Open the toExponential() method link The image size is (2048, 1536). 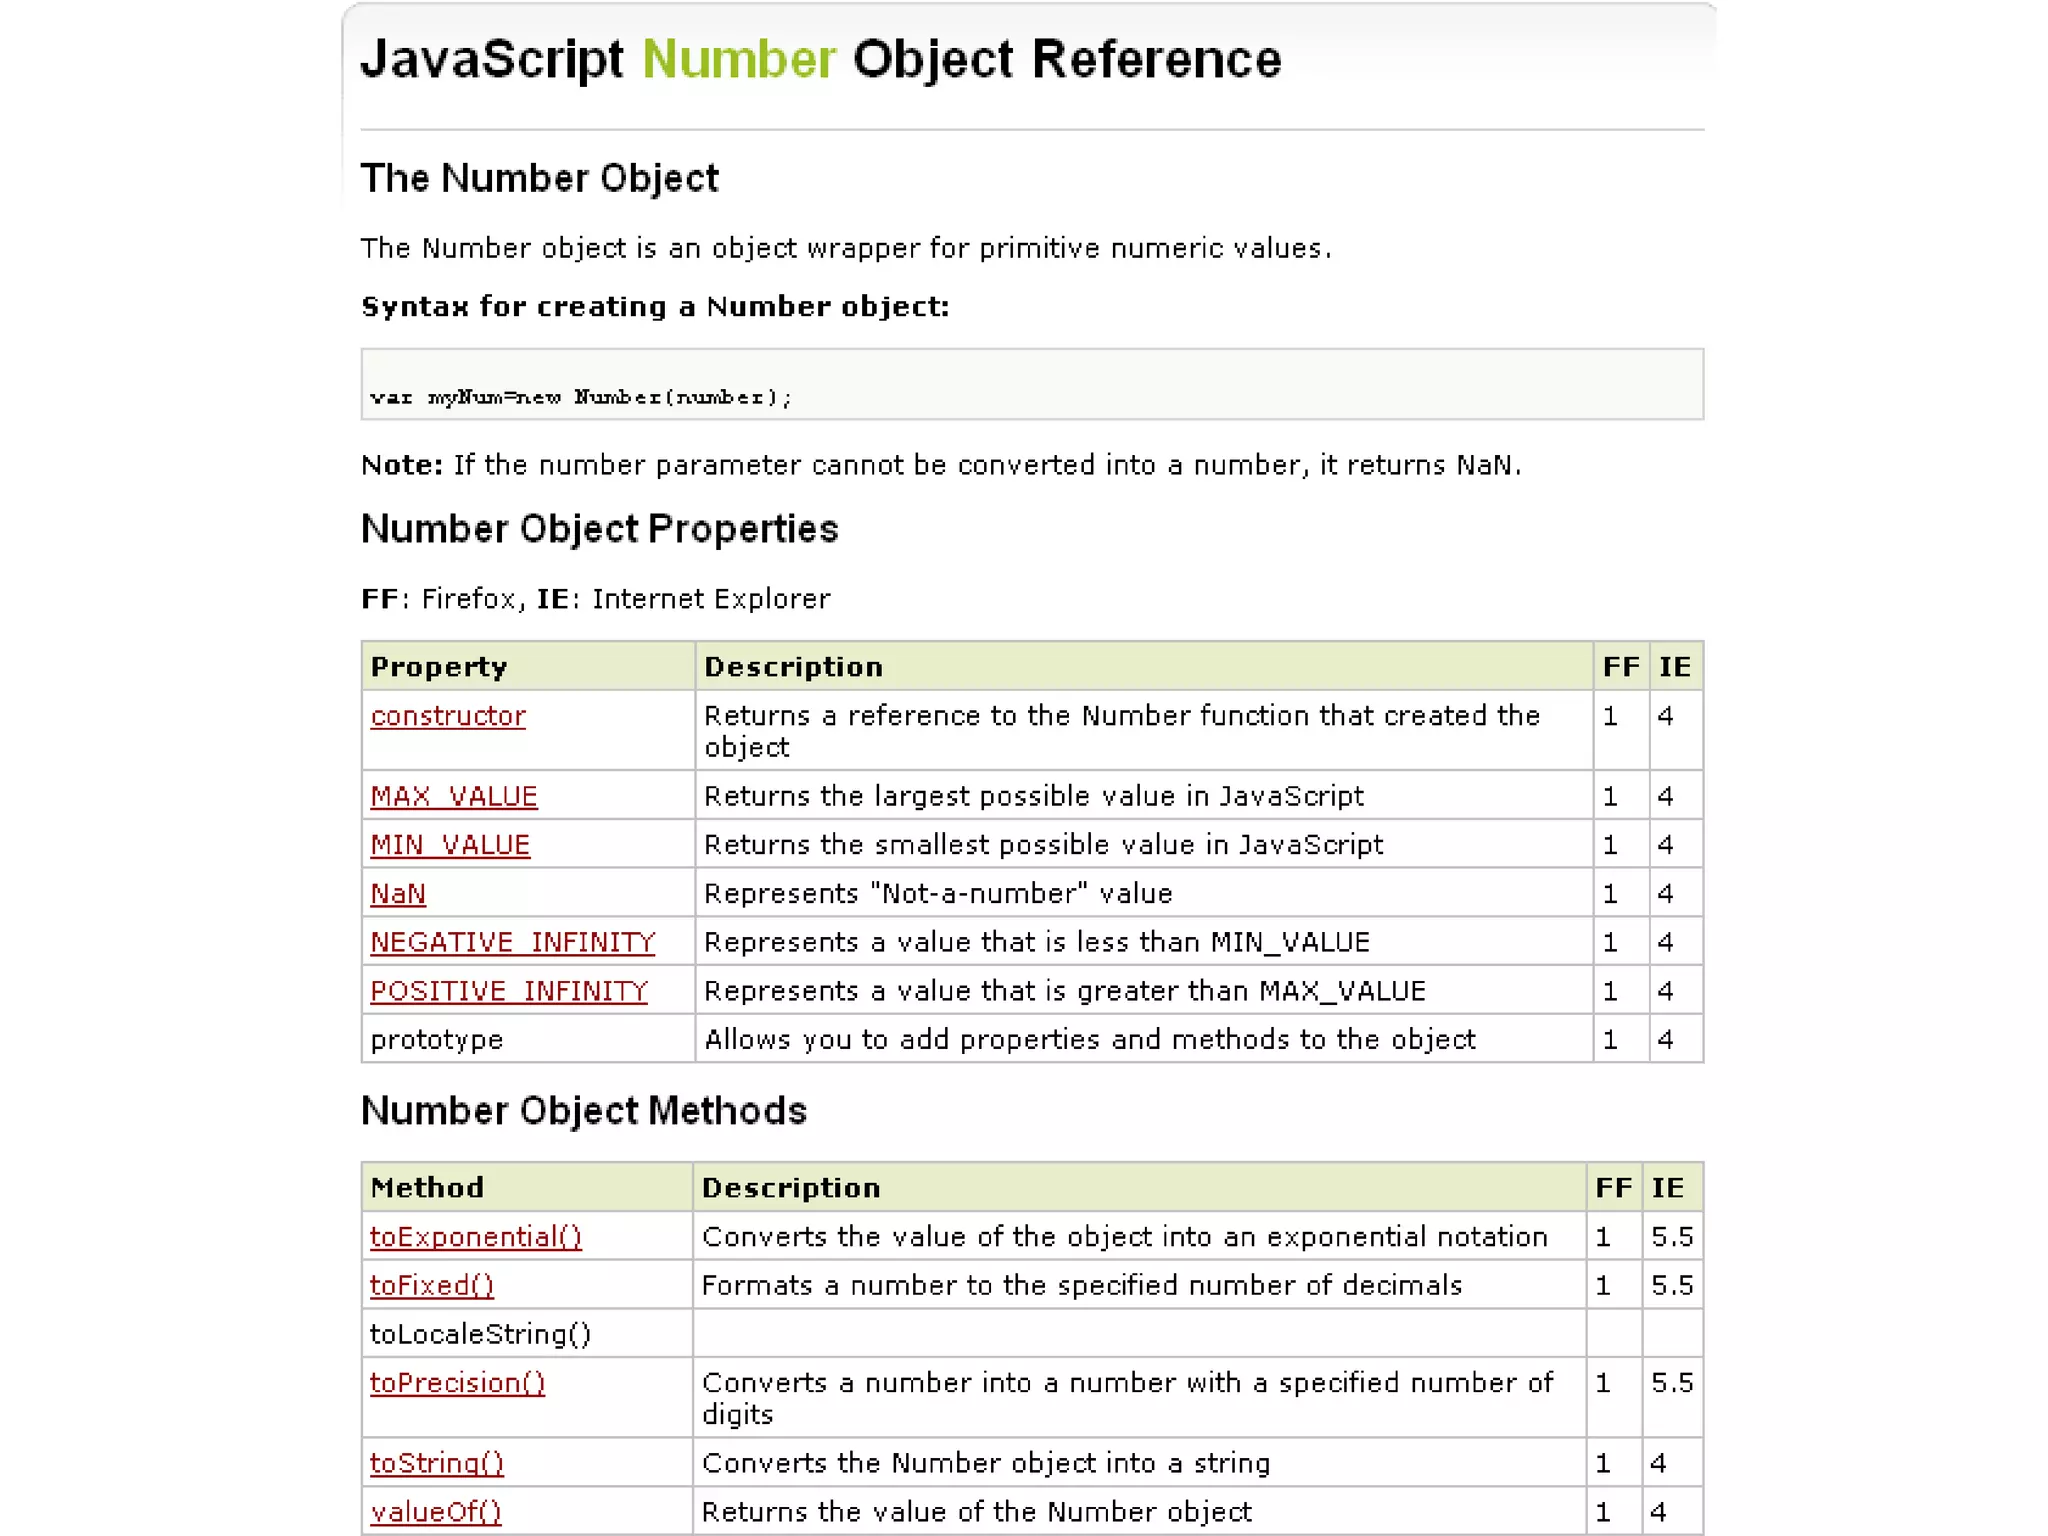[475, 1237]
